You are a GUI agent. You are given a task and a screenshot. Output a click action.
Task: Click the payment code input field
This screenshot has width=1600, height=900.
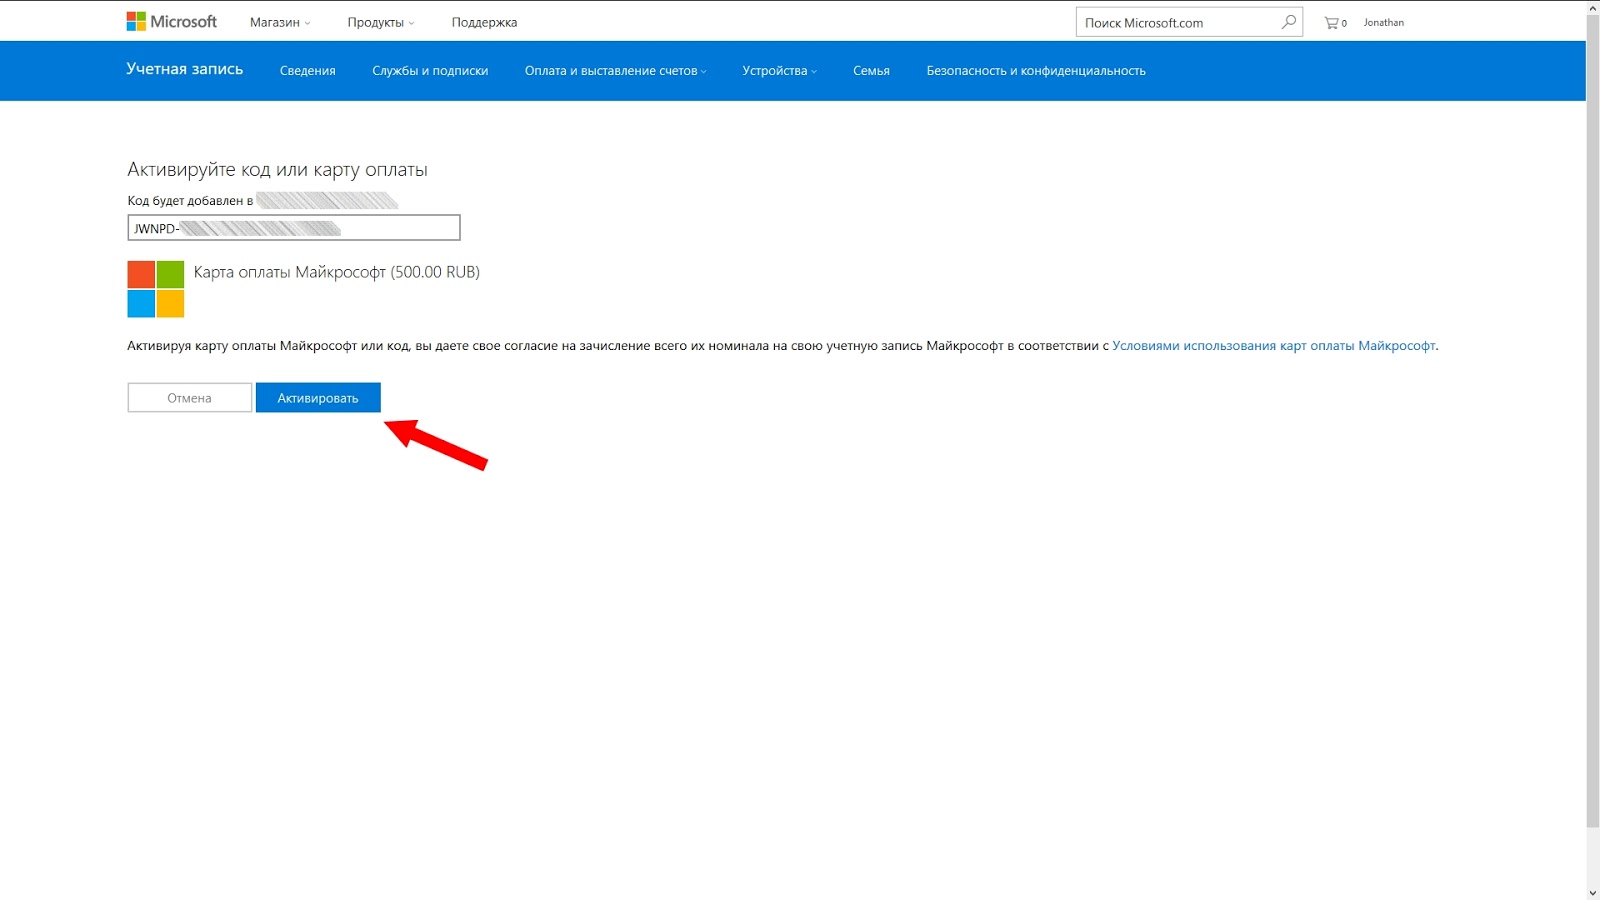pyautogui.click(x=294, y=228)
